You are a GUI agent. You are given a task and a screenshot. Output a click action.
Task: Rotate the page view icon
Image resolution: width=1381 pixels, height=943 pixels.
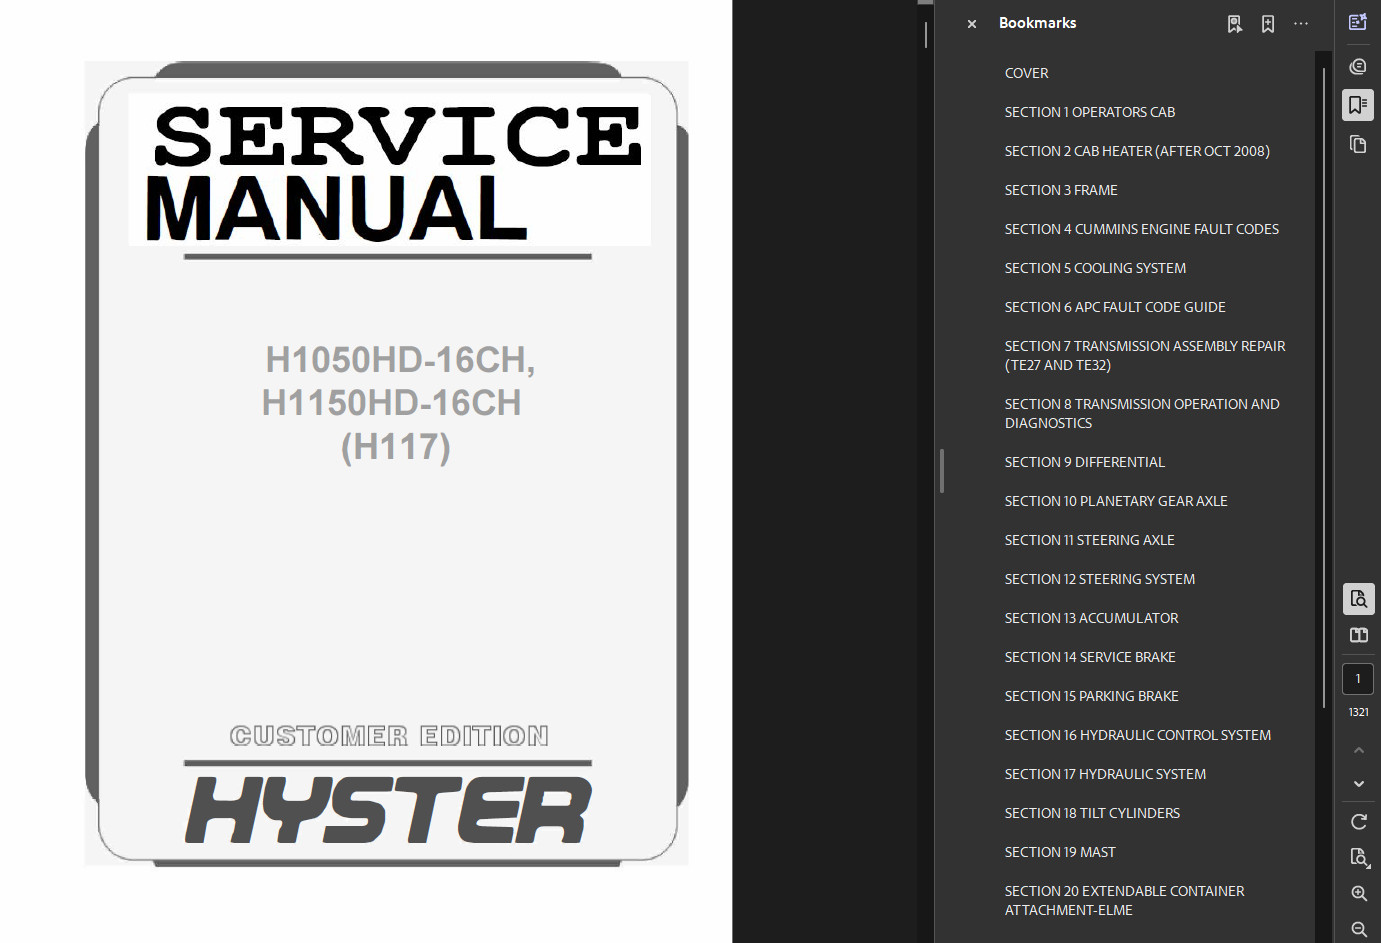coord(1358,822)
